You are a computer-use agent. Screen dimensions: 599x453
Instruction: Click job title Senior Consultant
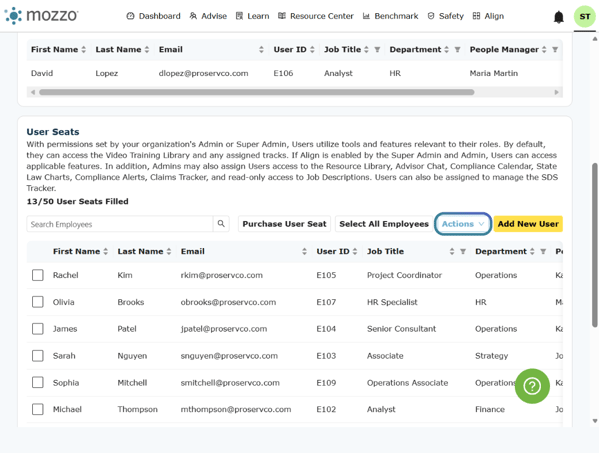coord(401,329)
